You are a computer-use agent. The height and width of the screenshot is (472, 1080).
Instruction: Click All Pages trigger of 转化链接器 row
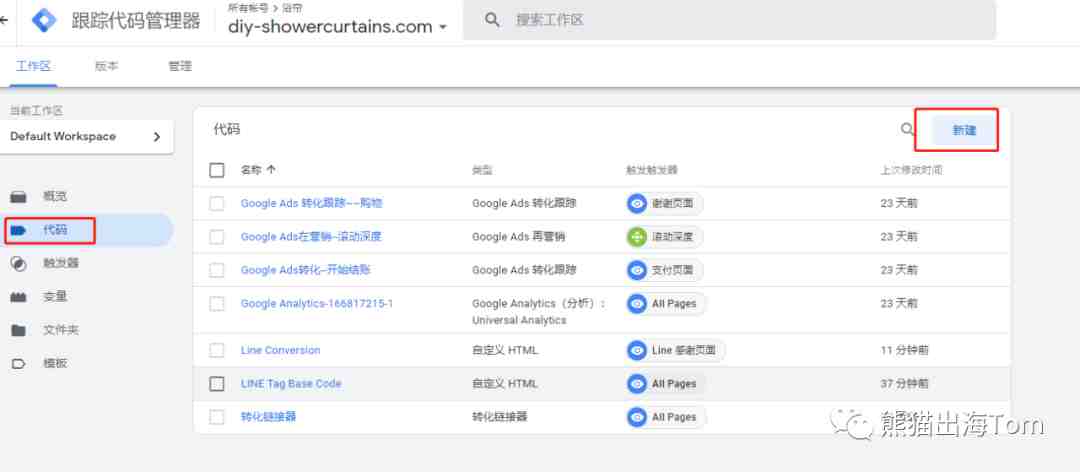(x=665, y=418)
